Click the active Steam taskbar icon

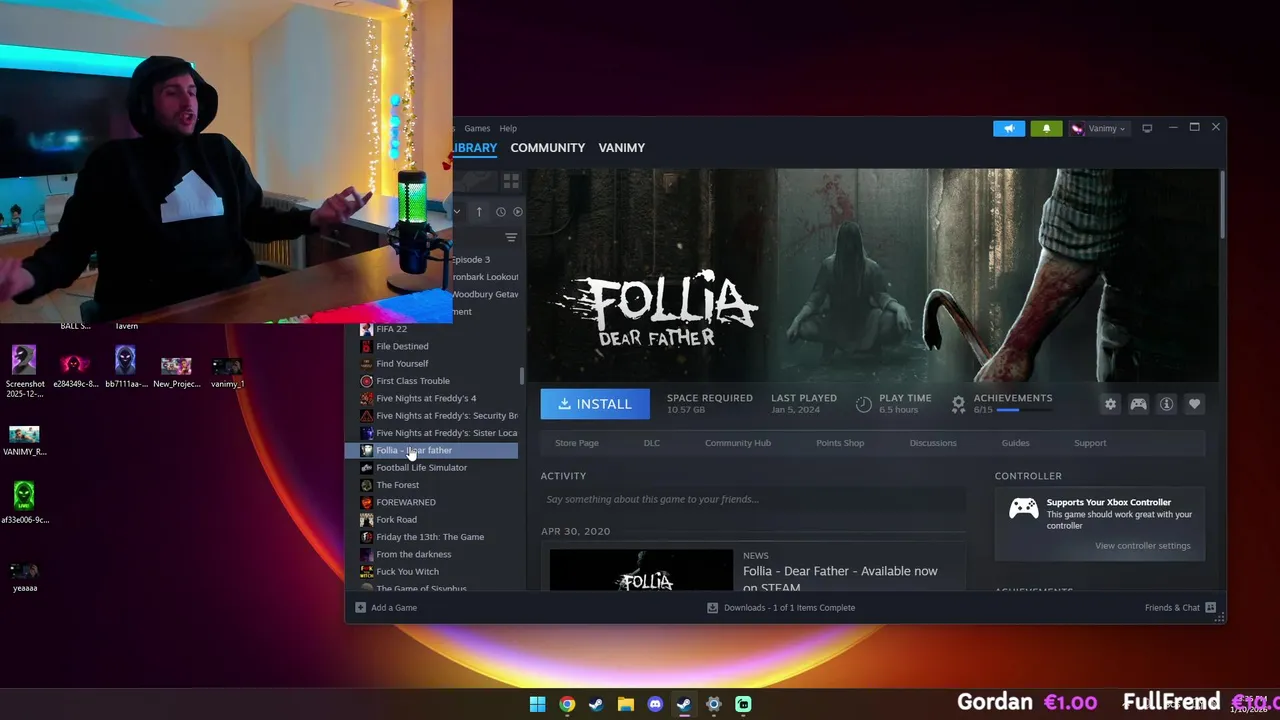click(x=684, y=704)
